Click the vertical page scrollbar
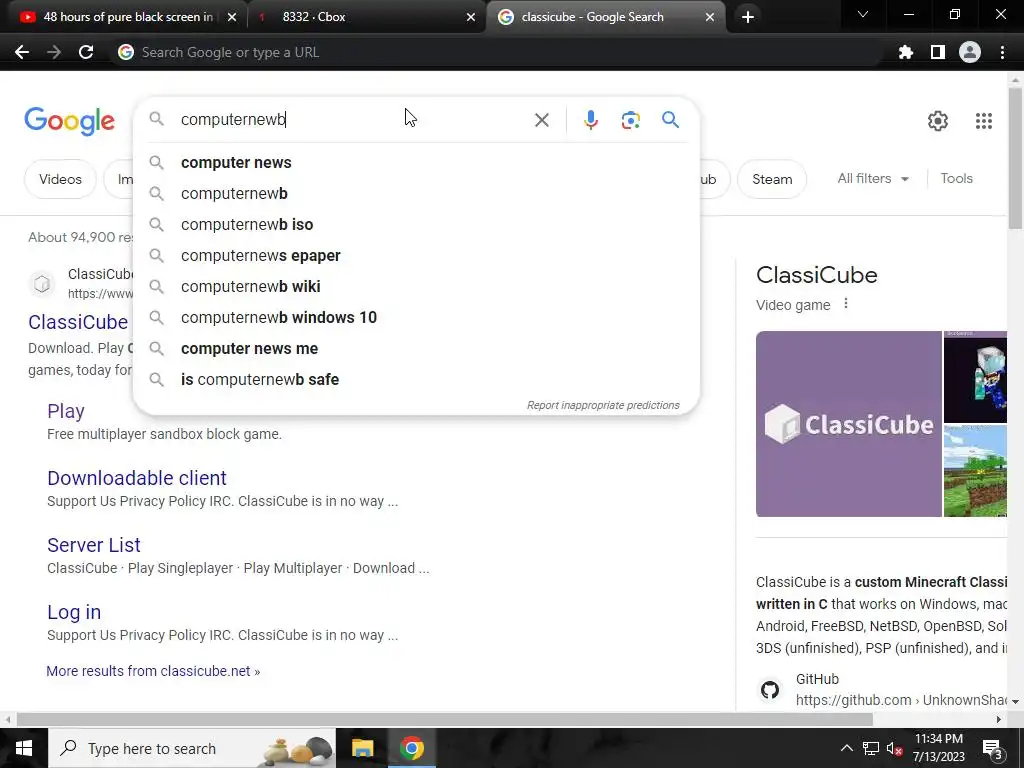1024x768 pixels. (x=1015, y=157)
